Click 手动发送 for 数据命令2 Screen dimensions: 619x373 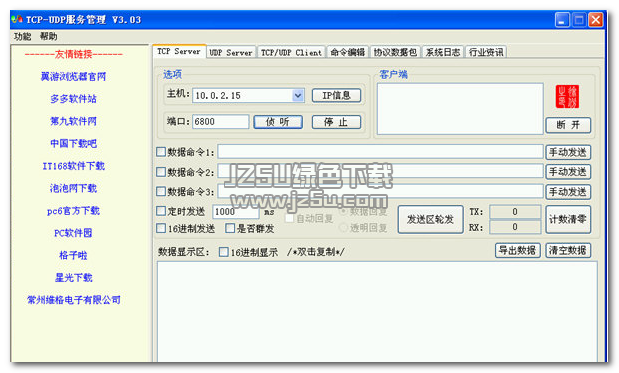click(x=568, y=172)
